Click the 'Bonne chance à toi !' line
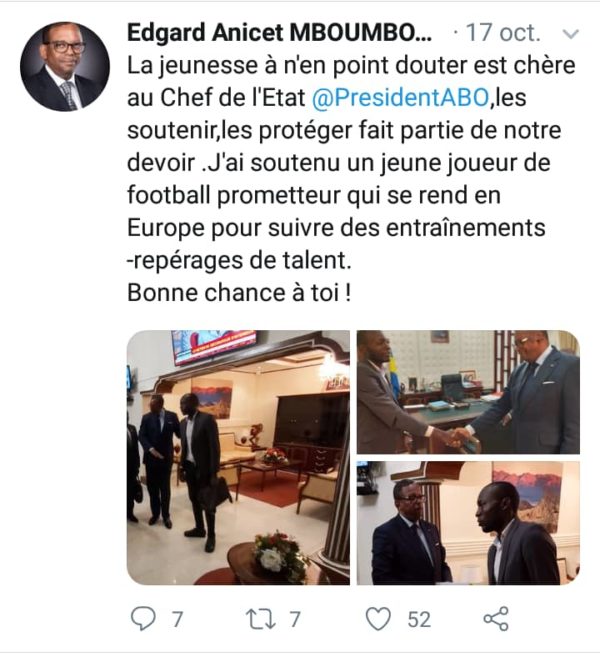This screenshot has height=657, width=600. pos(239,292)
